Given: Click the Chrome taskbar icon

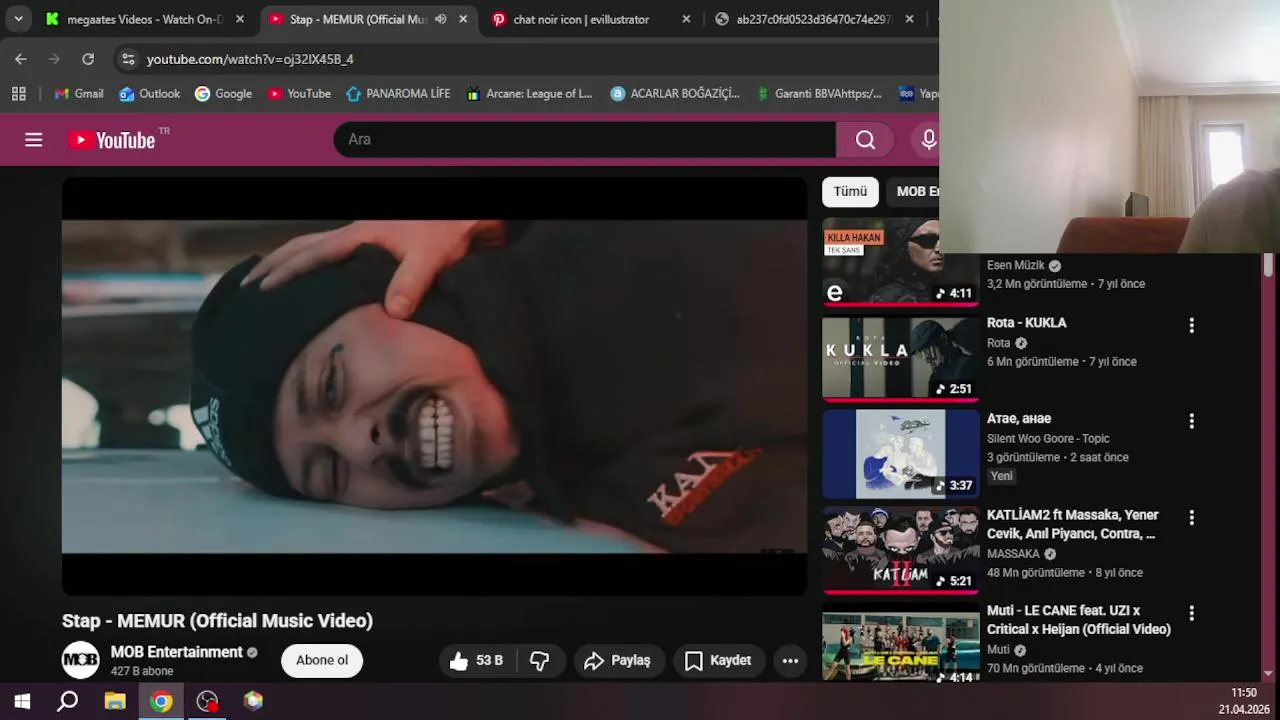Looking at the screenshot, I should [161, 701].
